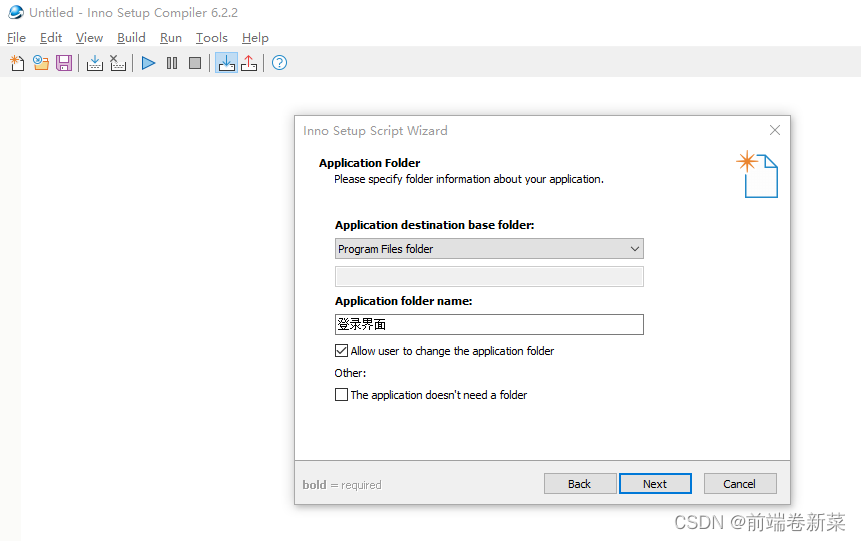This screenshot has width=861, height=541.
Task: Open the Run menu
Action: pyautogui.click(x=171, y=38)
